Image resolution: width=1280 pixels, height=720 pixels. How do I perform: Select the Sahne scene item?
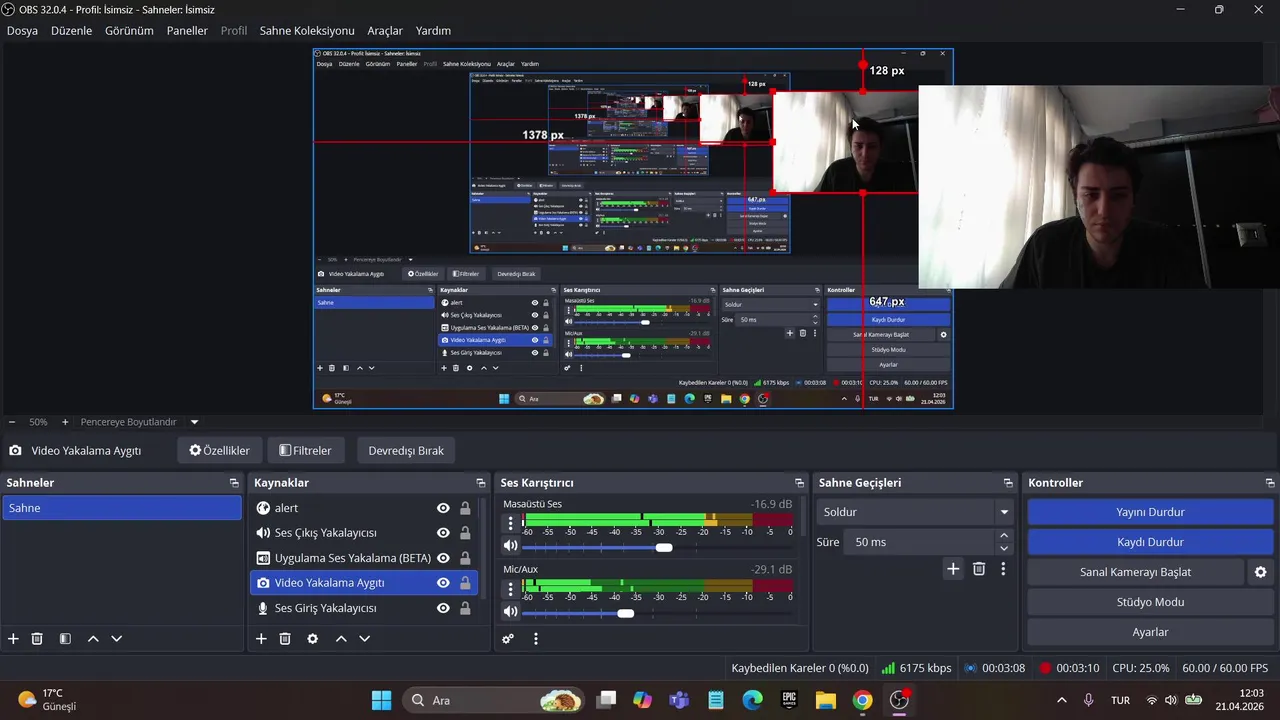click(121, 508)
